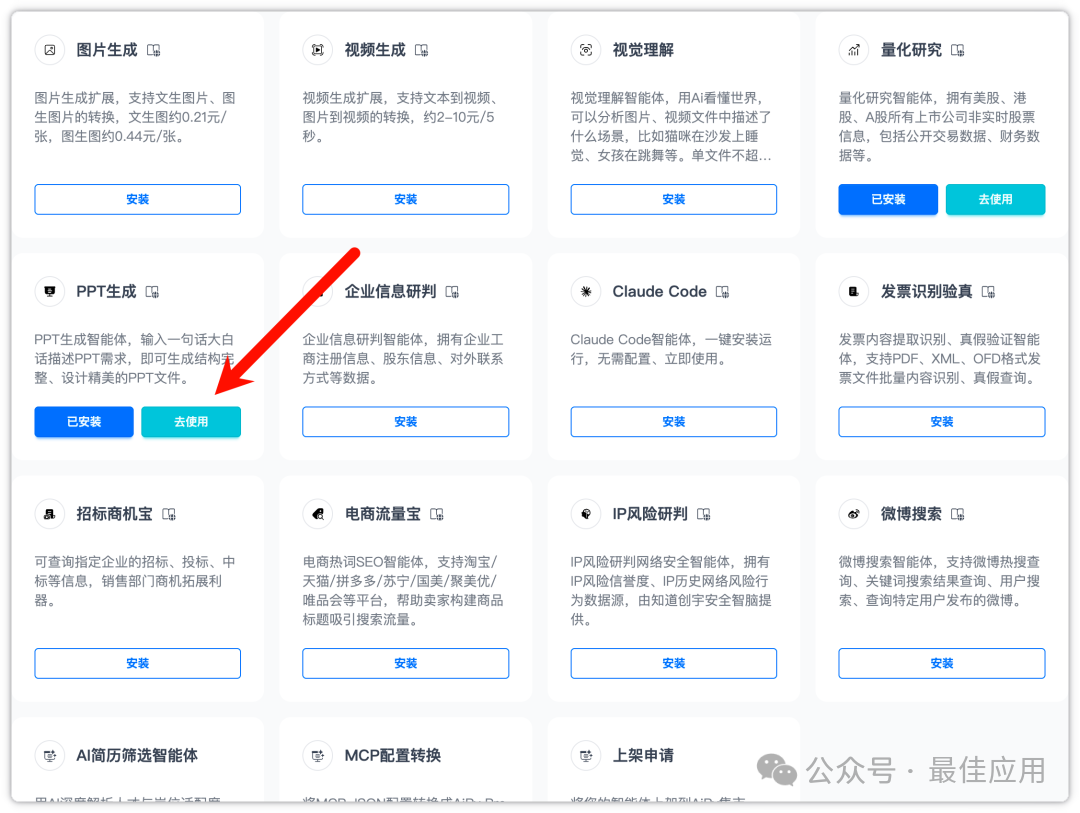The image size is (1080, 813).
Task: Select the 电商流量宝 title text
Action: (382, 514)
